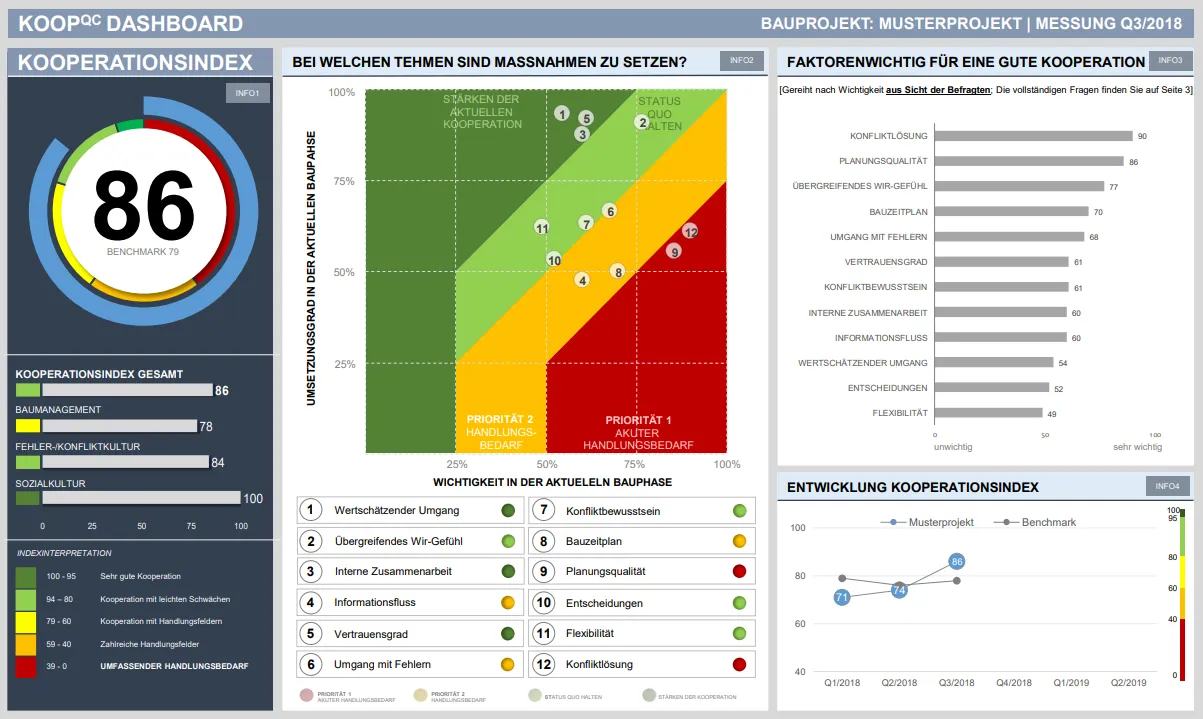1203x719 pixels.
Task: Click data point 11 in the matrix
Action: (x=541, y=228)
